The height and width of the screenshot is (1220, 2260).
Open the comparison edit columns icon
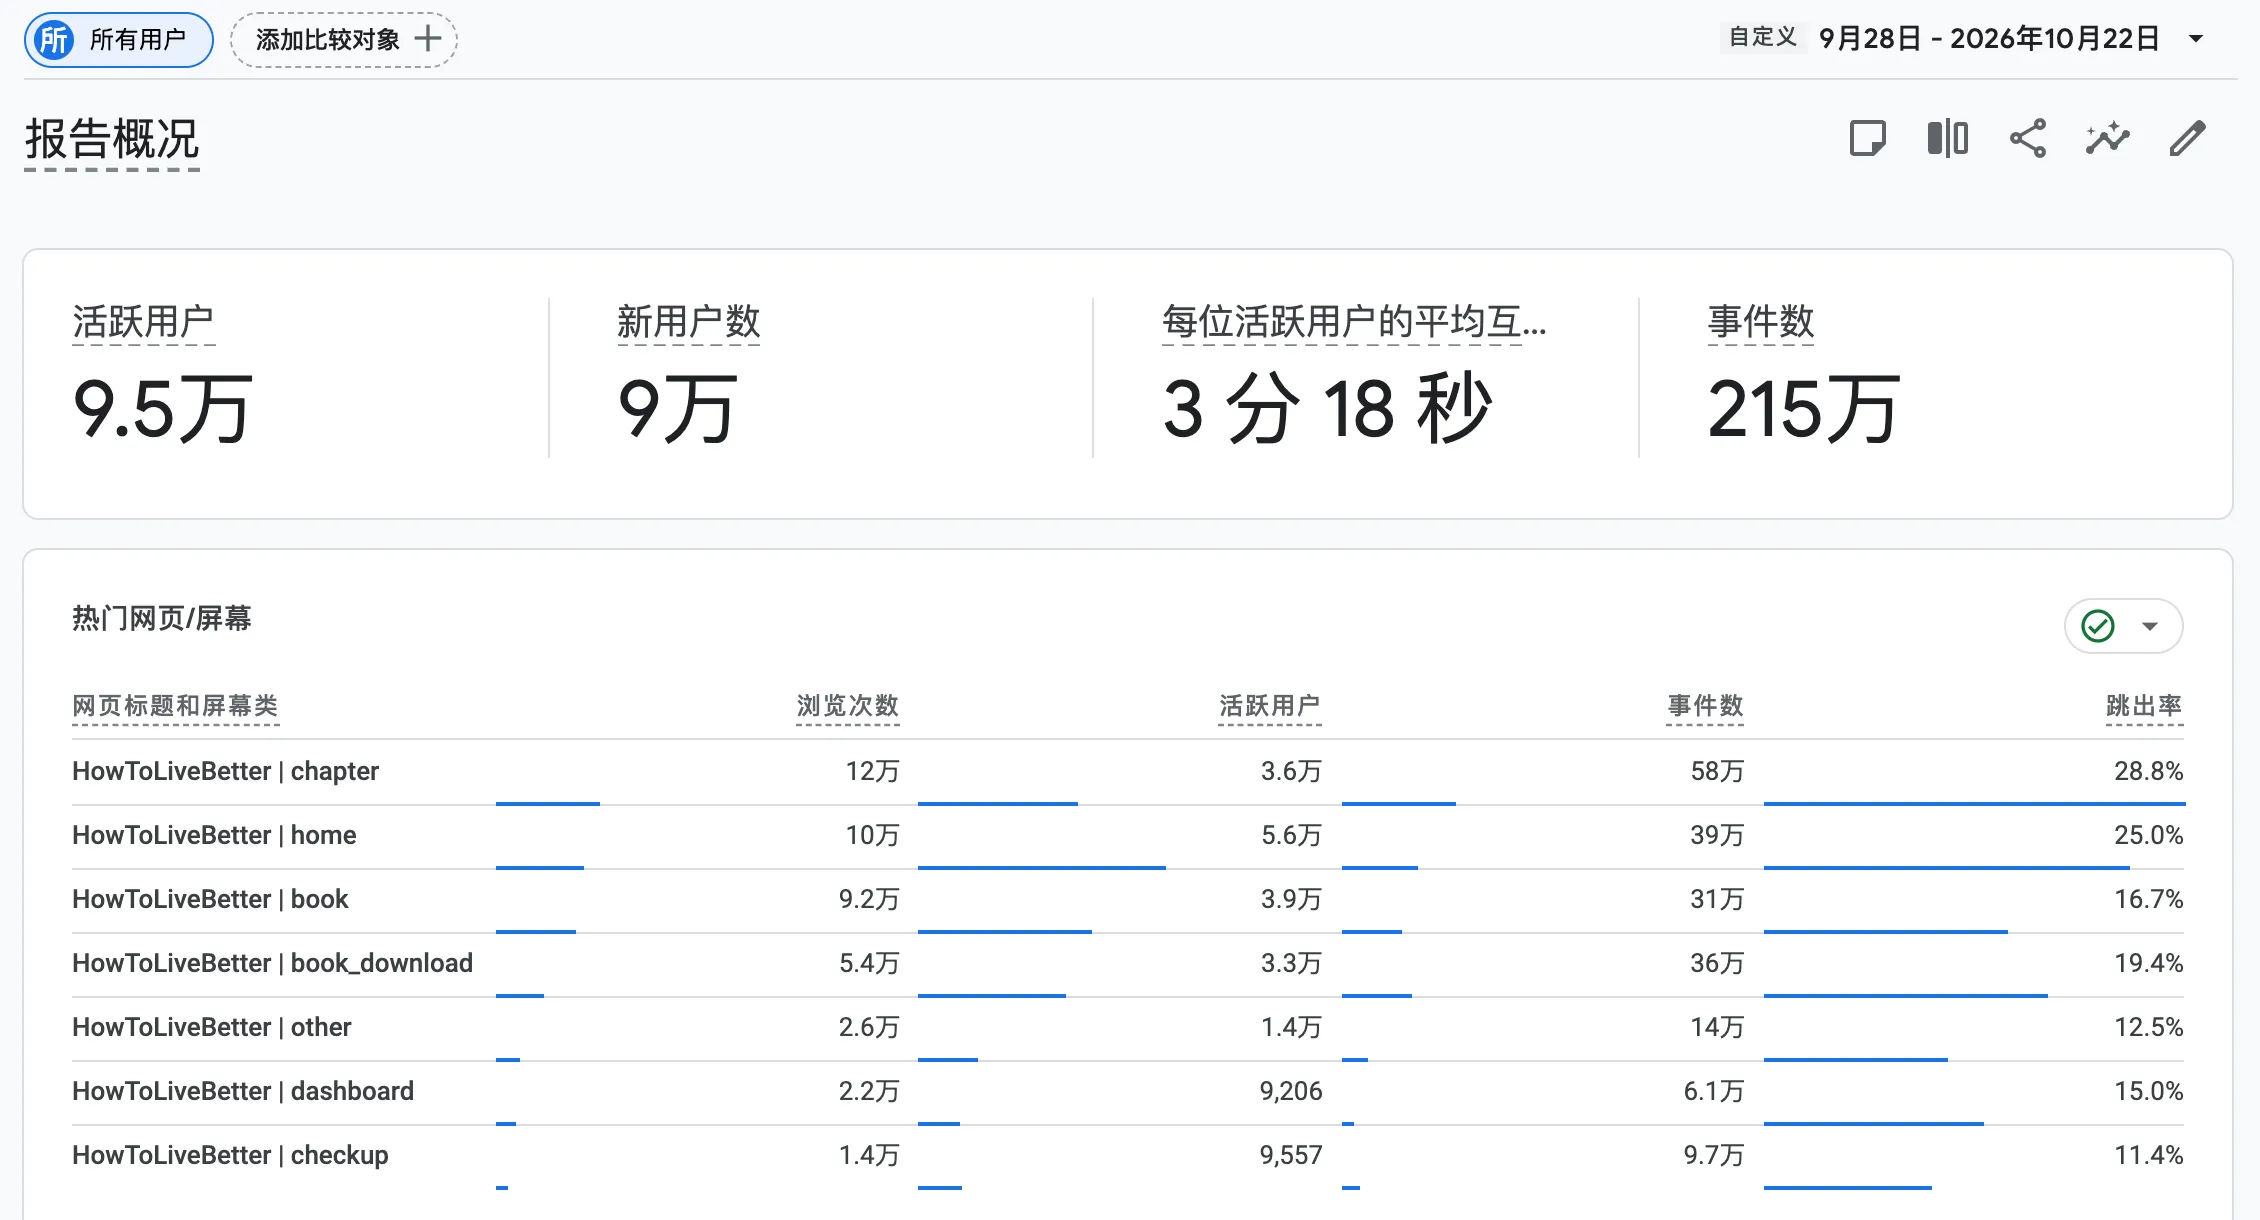click(x=1947, y=138)
